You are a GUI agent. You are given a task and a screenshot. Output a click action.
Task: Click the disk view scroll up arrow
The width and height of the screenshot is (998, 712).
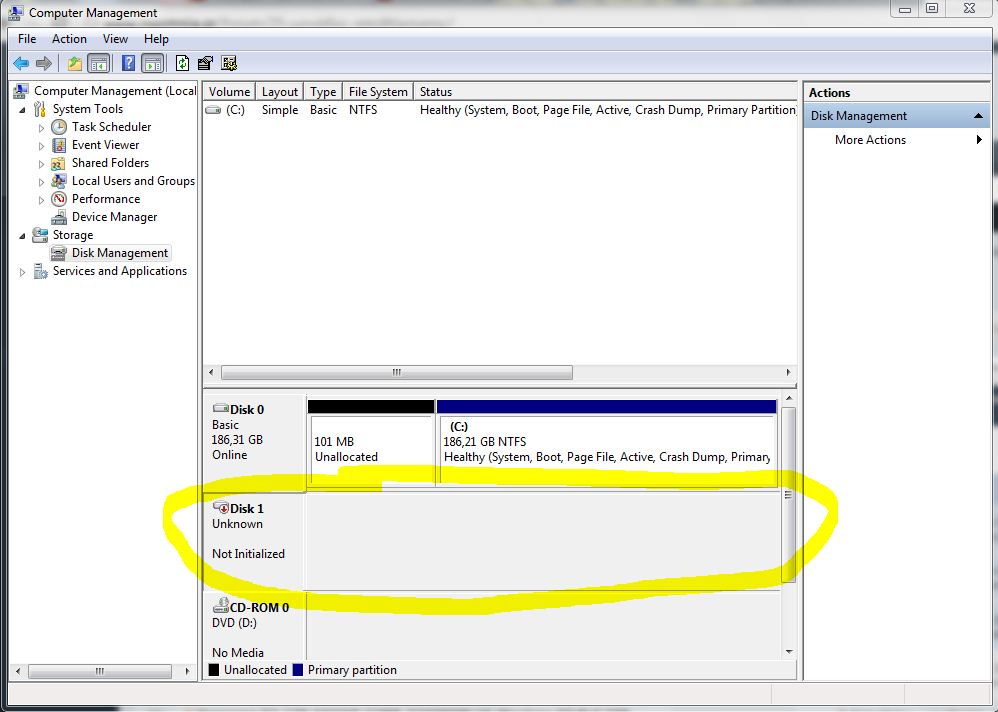(789, 398)
